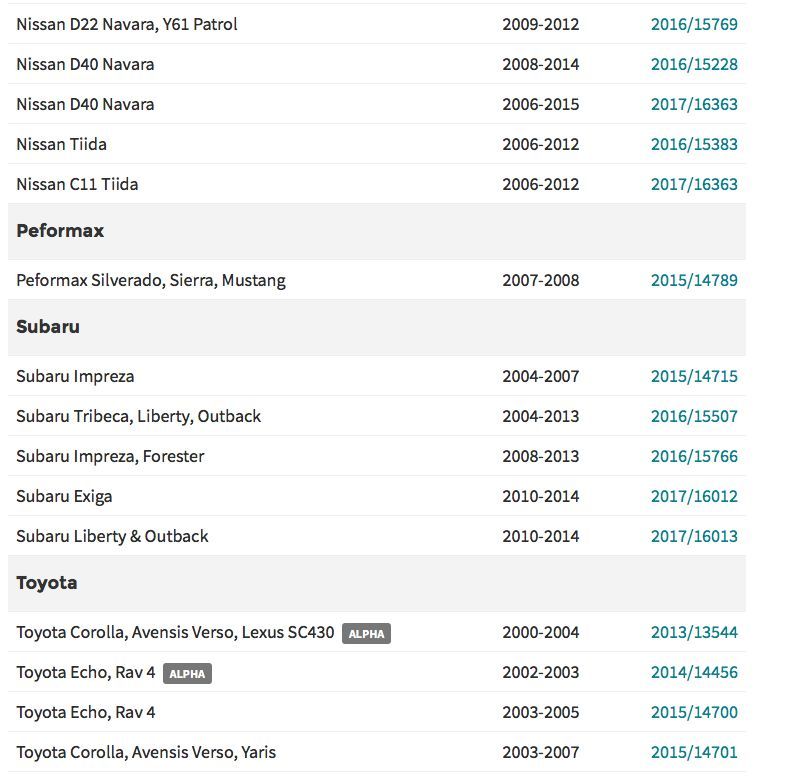Open recall link 2016/15766

[694, 457]
